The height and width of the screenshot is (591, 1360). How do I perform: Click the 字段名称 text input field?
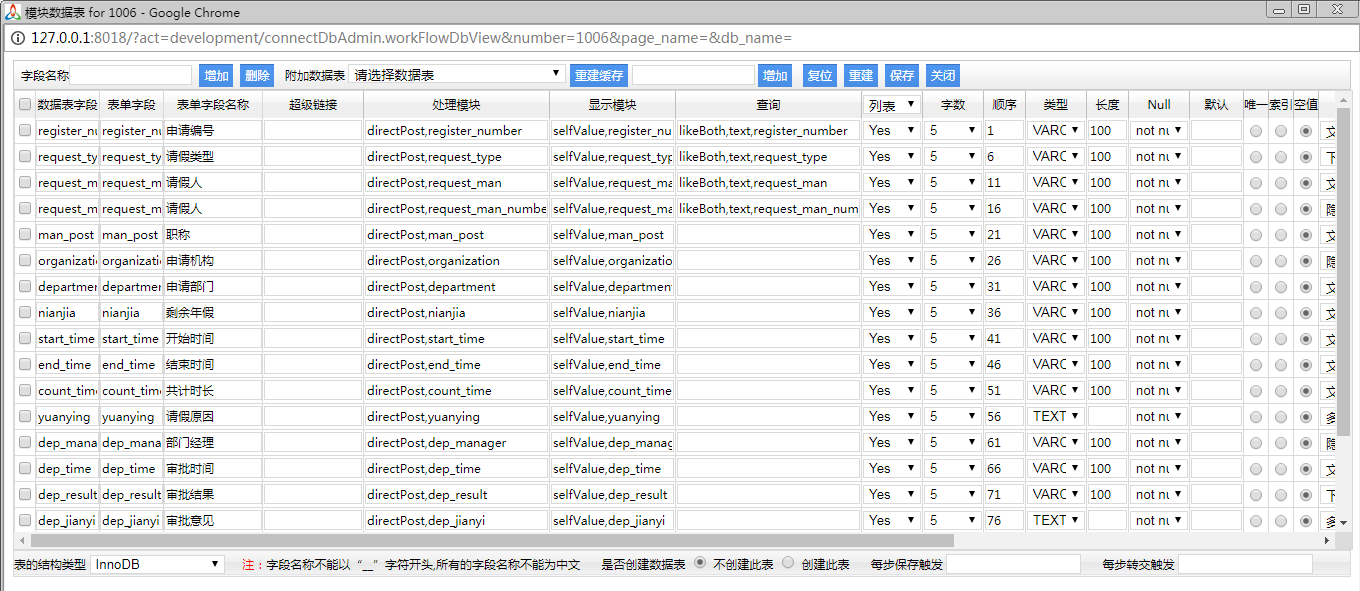pyautogui.click(x=130, y=75)
